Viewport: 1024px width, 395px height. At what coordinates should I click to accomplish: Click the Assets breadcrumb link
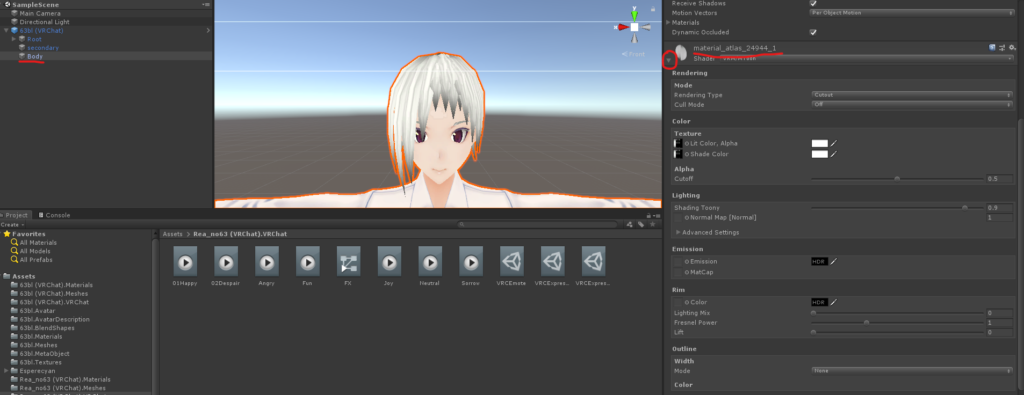(x=172, y=234)
